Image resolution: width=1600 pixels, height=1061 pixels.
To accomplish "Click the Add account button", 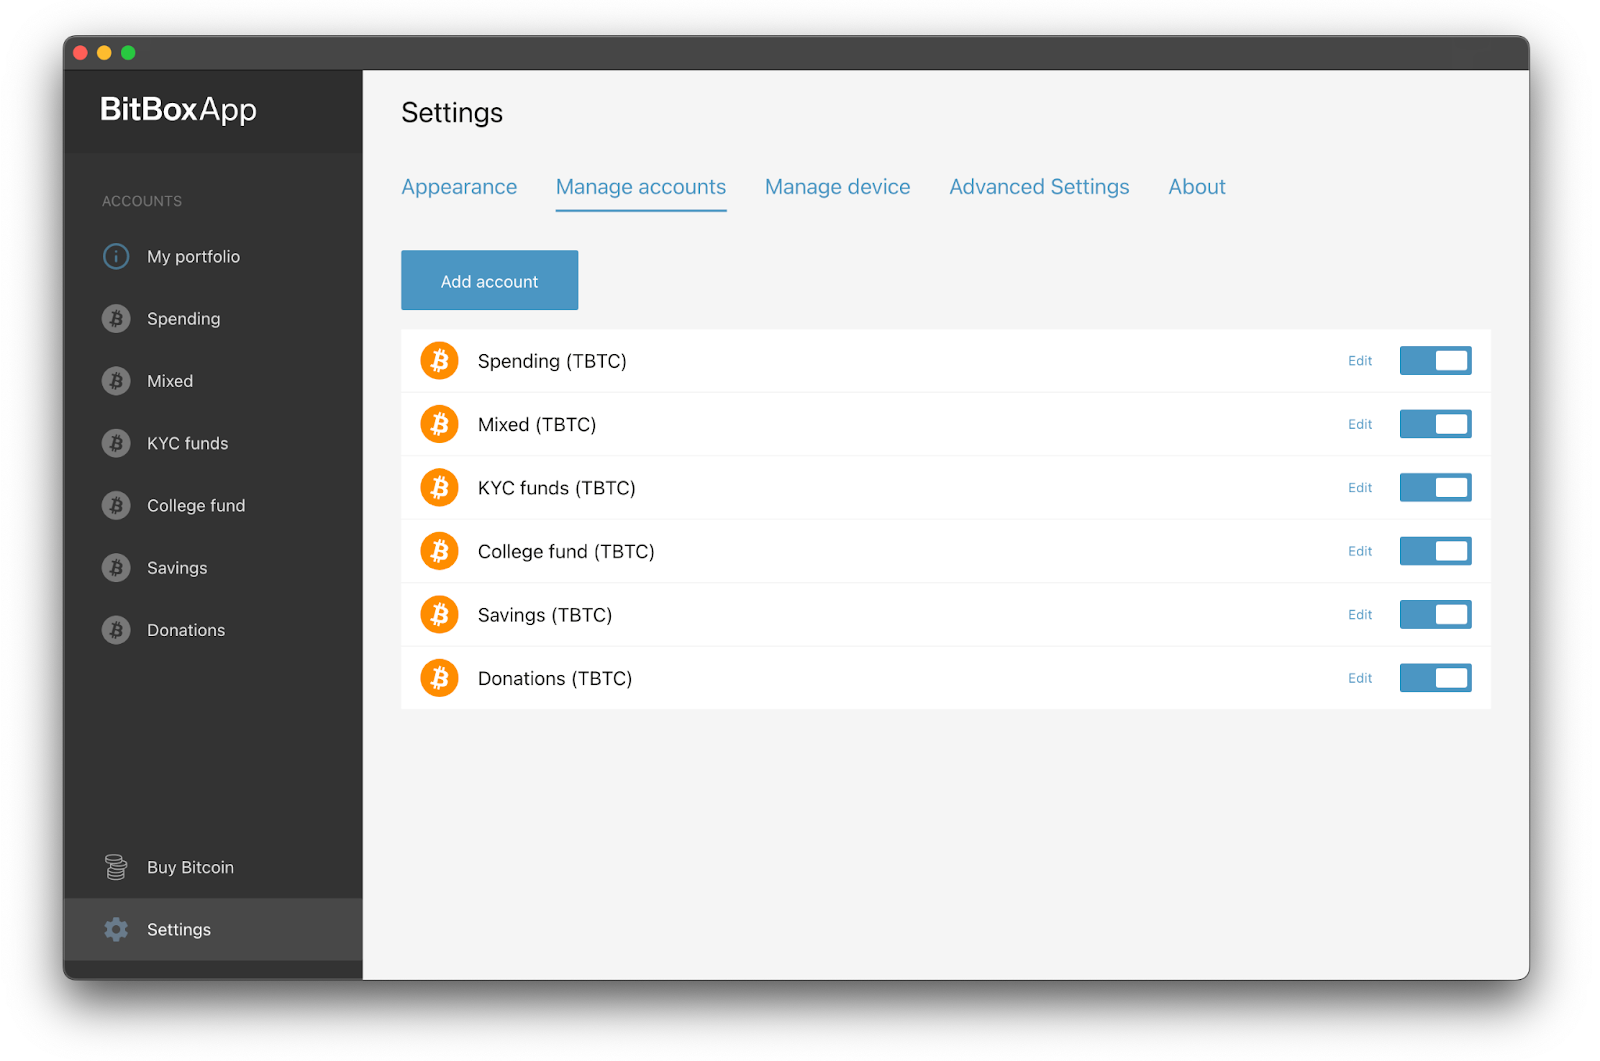I will (x=490, y=280).
